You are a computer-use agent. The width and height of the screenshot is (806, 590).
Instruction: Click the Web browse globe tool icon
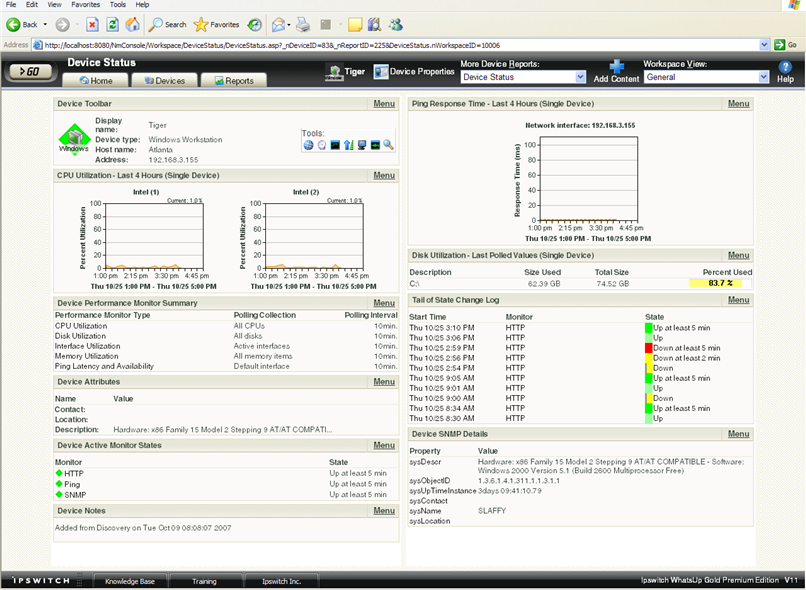tap(308, 145)
